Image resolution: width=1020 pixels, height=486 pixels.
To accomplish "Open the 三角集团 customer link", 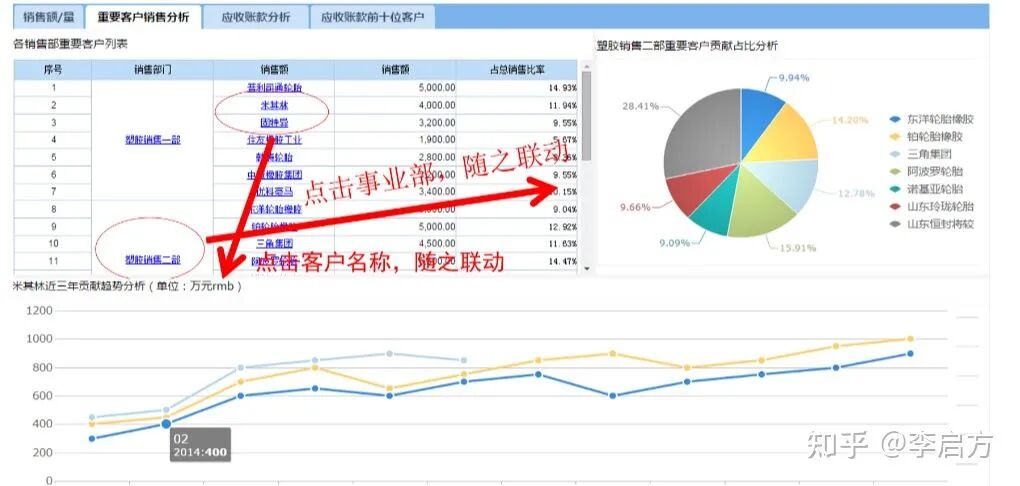I will (x=275, y=243).
